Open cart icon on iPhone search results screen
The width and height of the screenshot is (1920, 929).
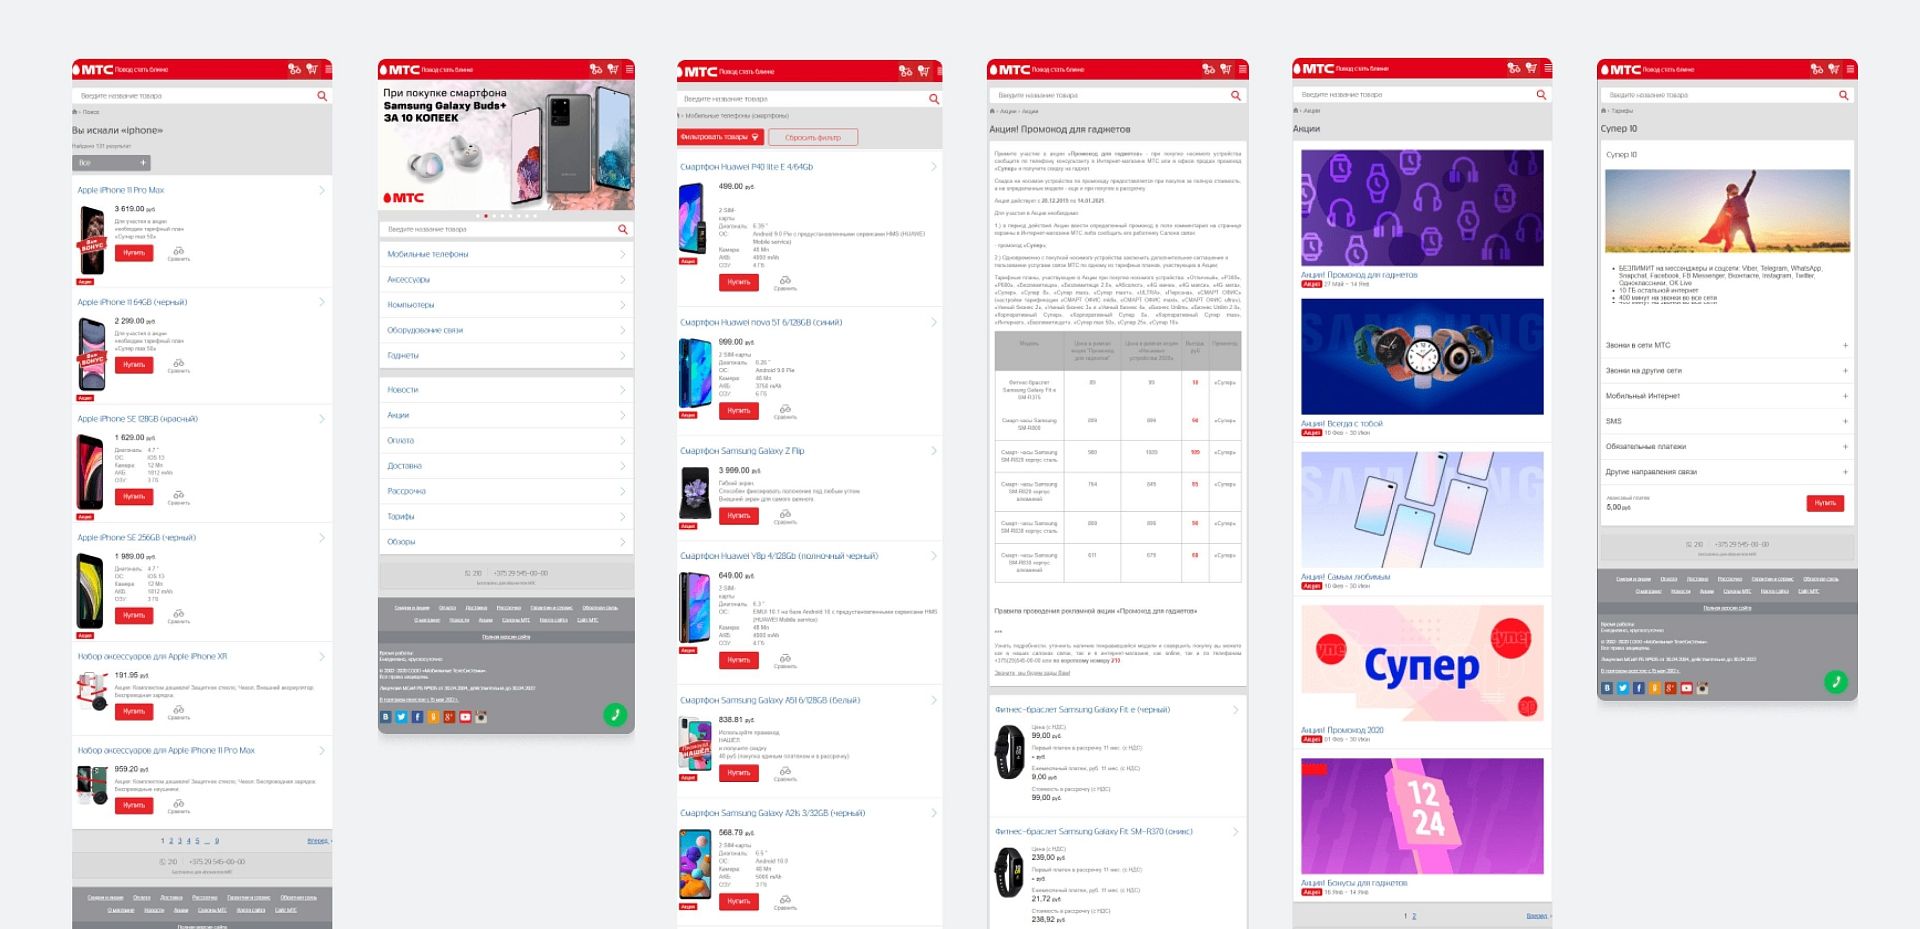point(312,69)
